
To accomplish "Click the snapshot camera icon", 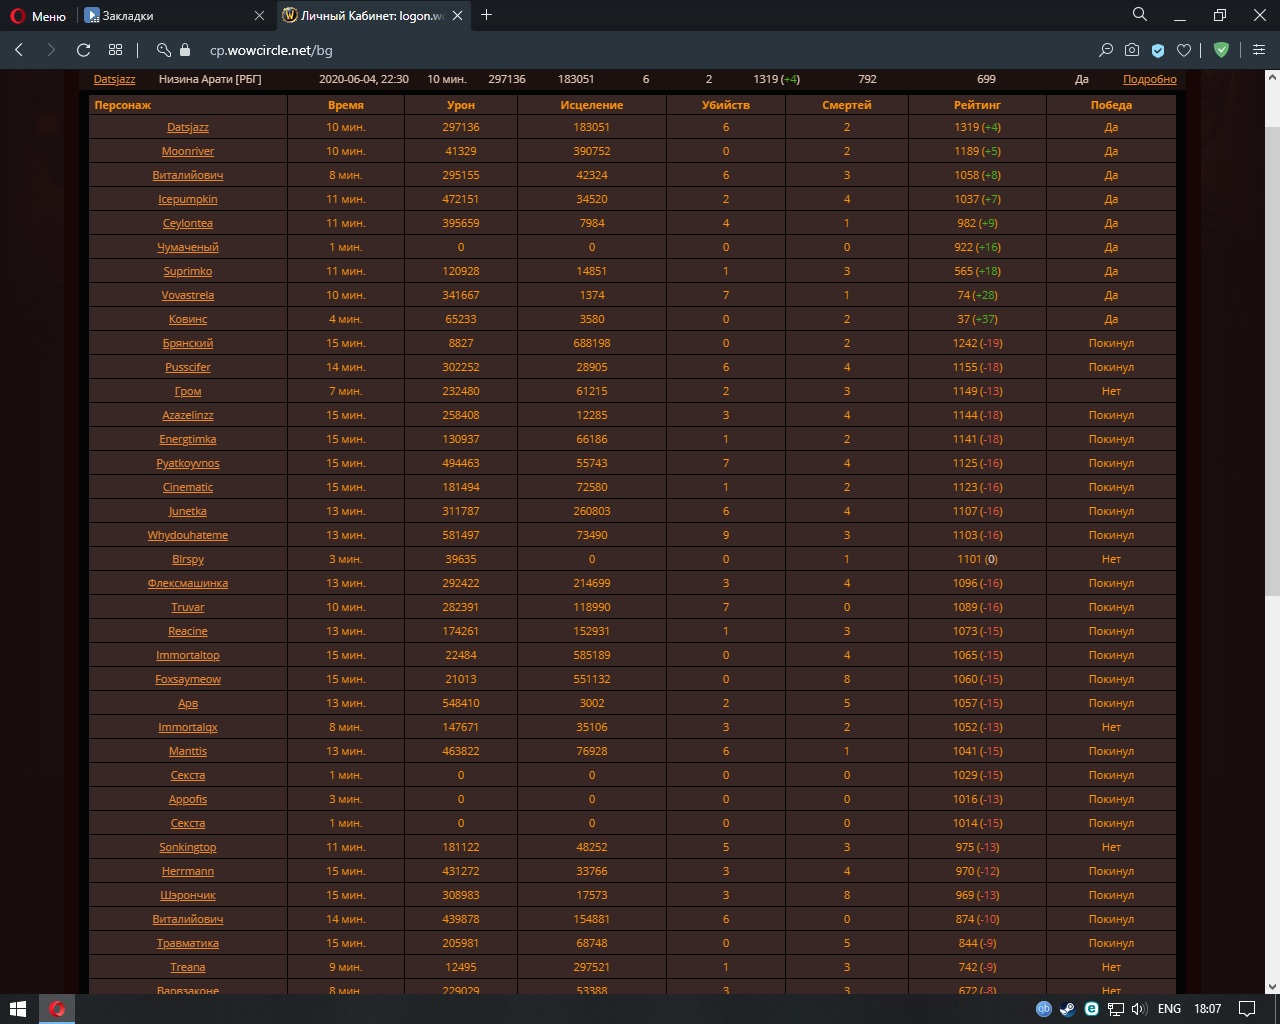I will (1132, 50).
